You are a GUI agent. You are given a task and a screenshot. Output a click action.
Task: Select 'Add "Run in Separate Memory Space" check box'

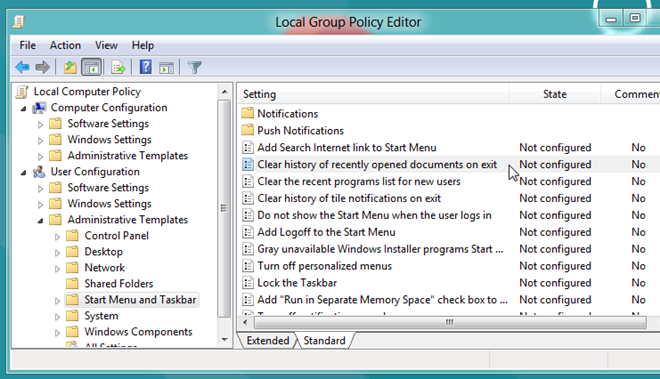point(382,299)
